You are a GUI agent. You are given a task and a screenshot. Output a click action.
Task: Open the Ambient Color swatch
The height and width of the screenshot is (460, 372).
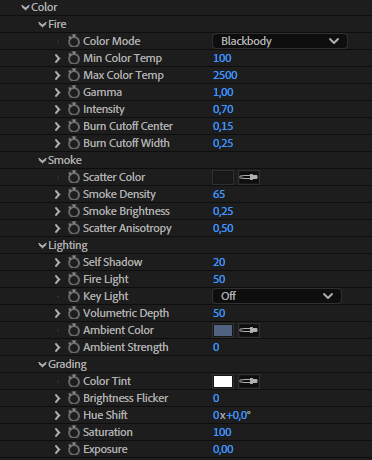(x=223, y=330)
